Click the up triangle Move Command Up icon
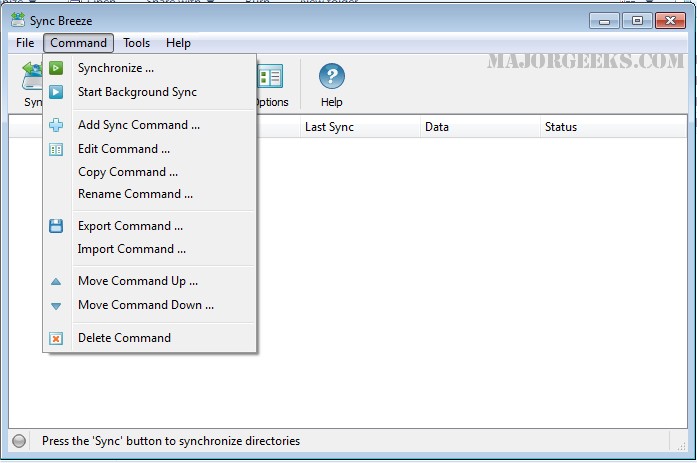The width and height of the screenshot is (697, 463). coord(56,281)
